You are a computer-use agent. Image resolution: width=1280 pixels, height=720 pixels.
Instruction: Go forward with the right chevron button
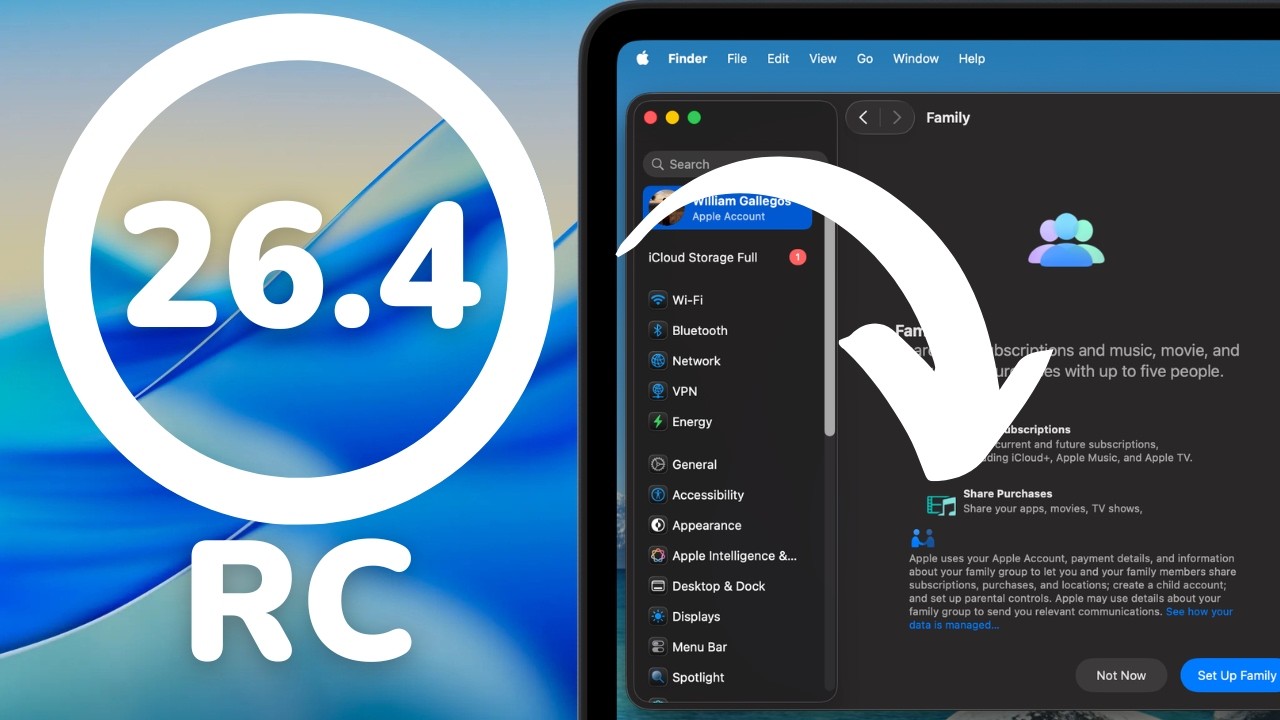tap(897, 117)
